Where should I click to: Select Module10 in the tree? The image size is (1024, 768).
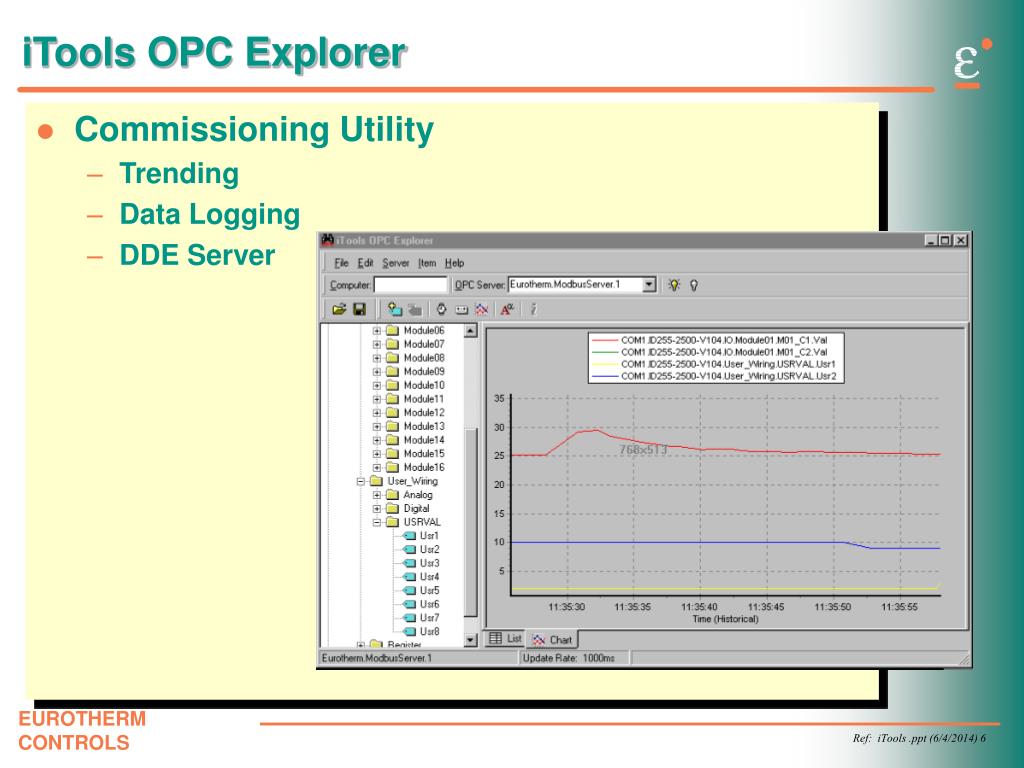(x=424, y=385)
